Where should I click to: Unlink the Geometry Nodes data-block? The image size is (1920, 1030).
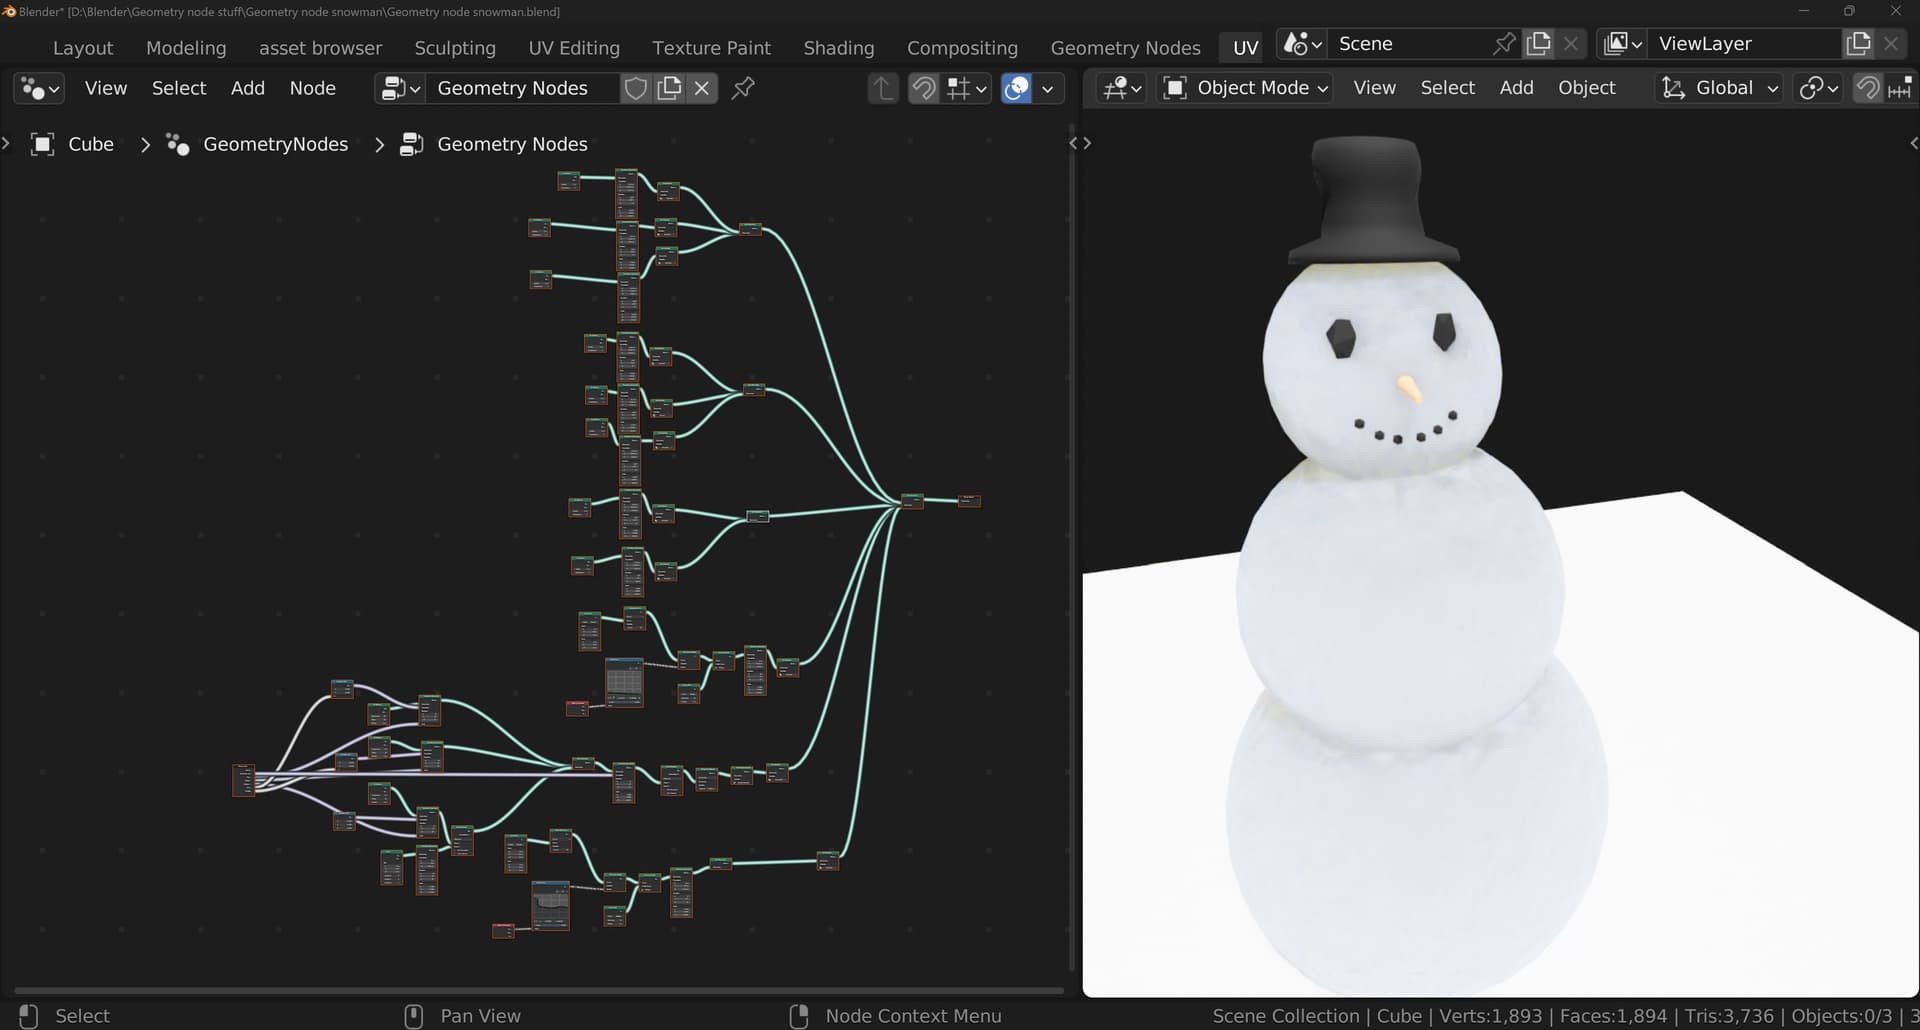tap(702, 88)
